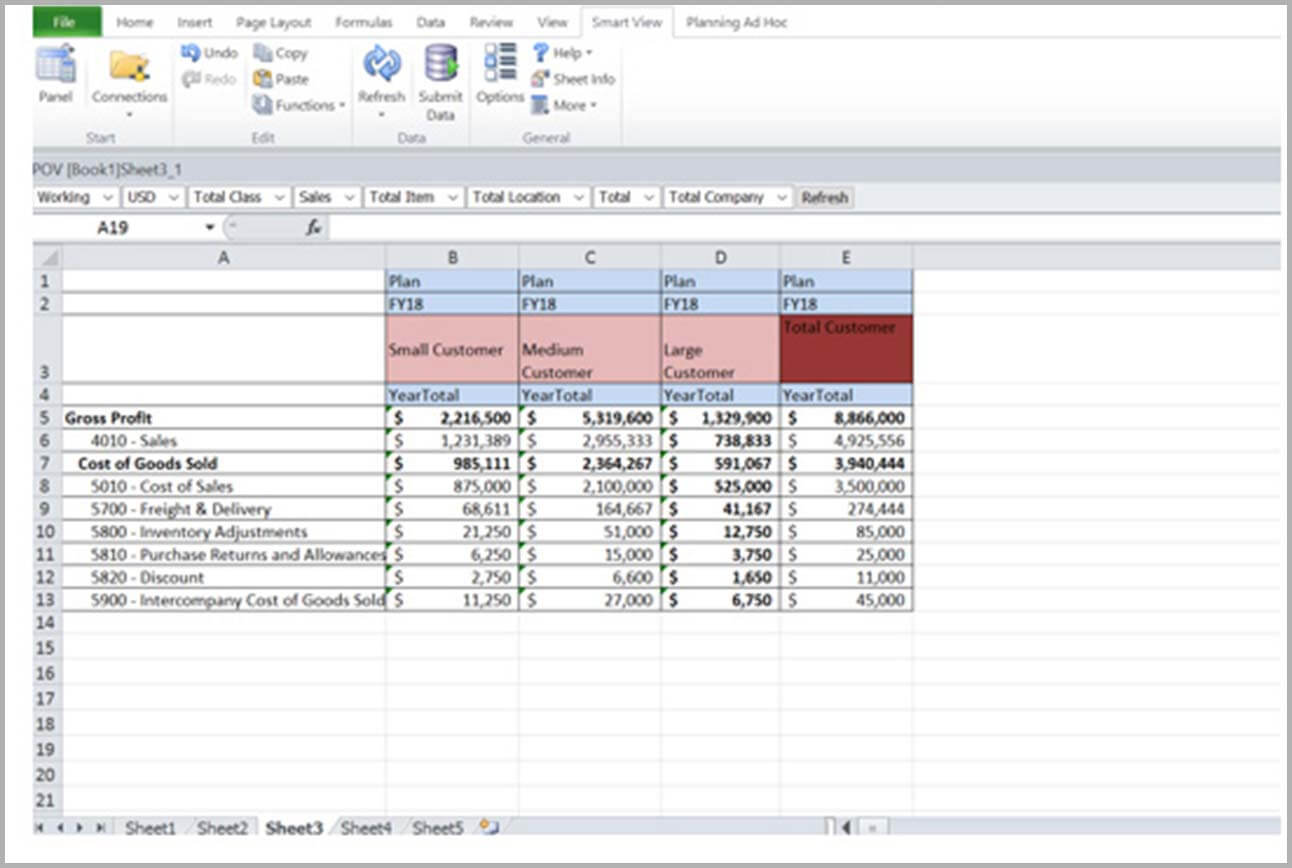The image size is (1292, 868).
Task: Select row 13 header
Action: click(47, 600)
